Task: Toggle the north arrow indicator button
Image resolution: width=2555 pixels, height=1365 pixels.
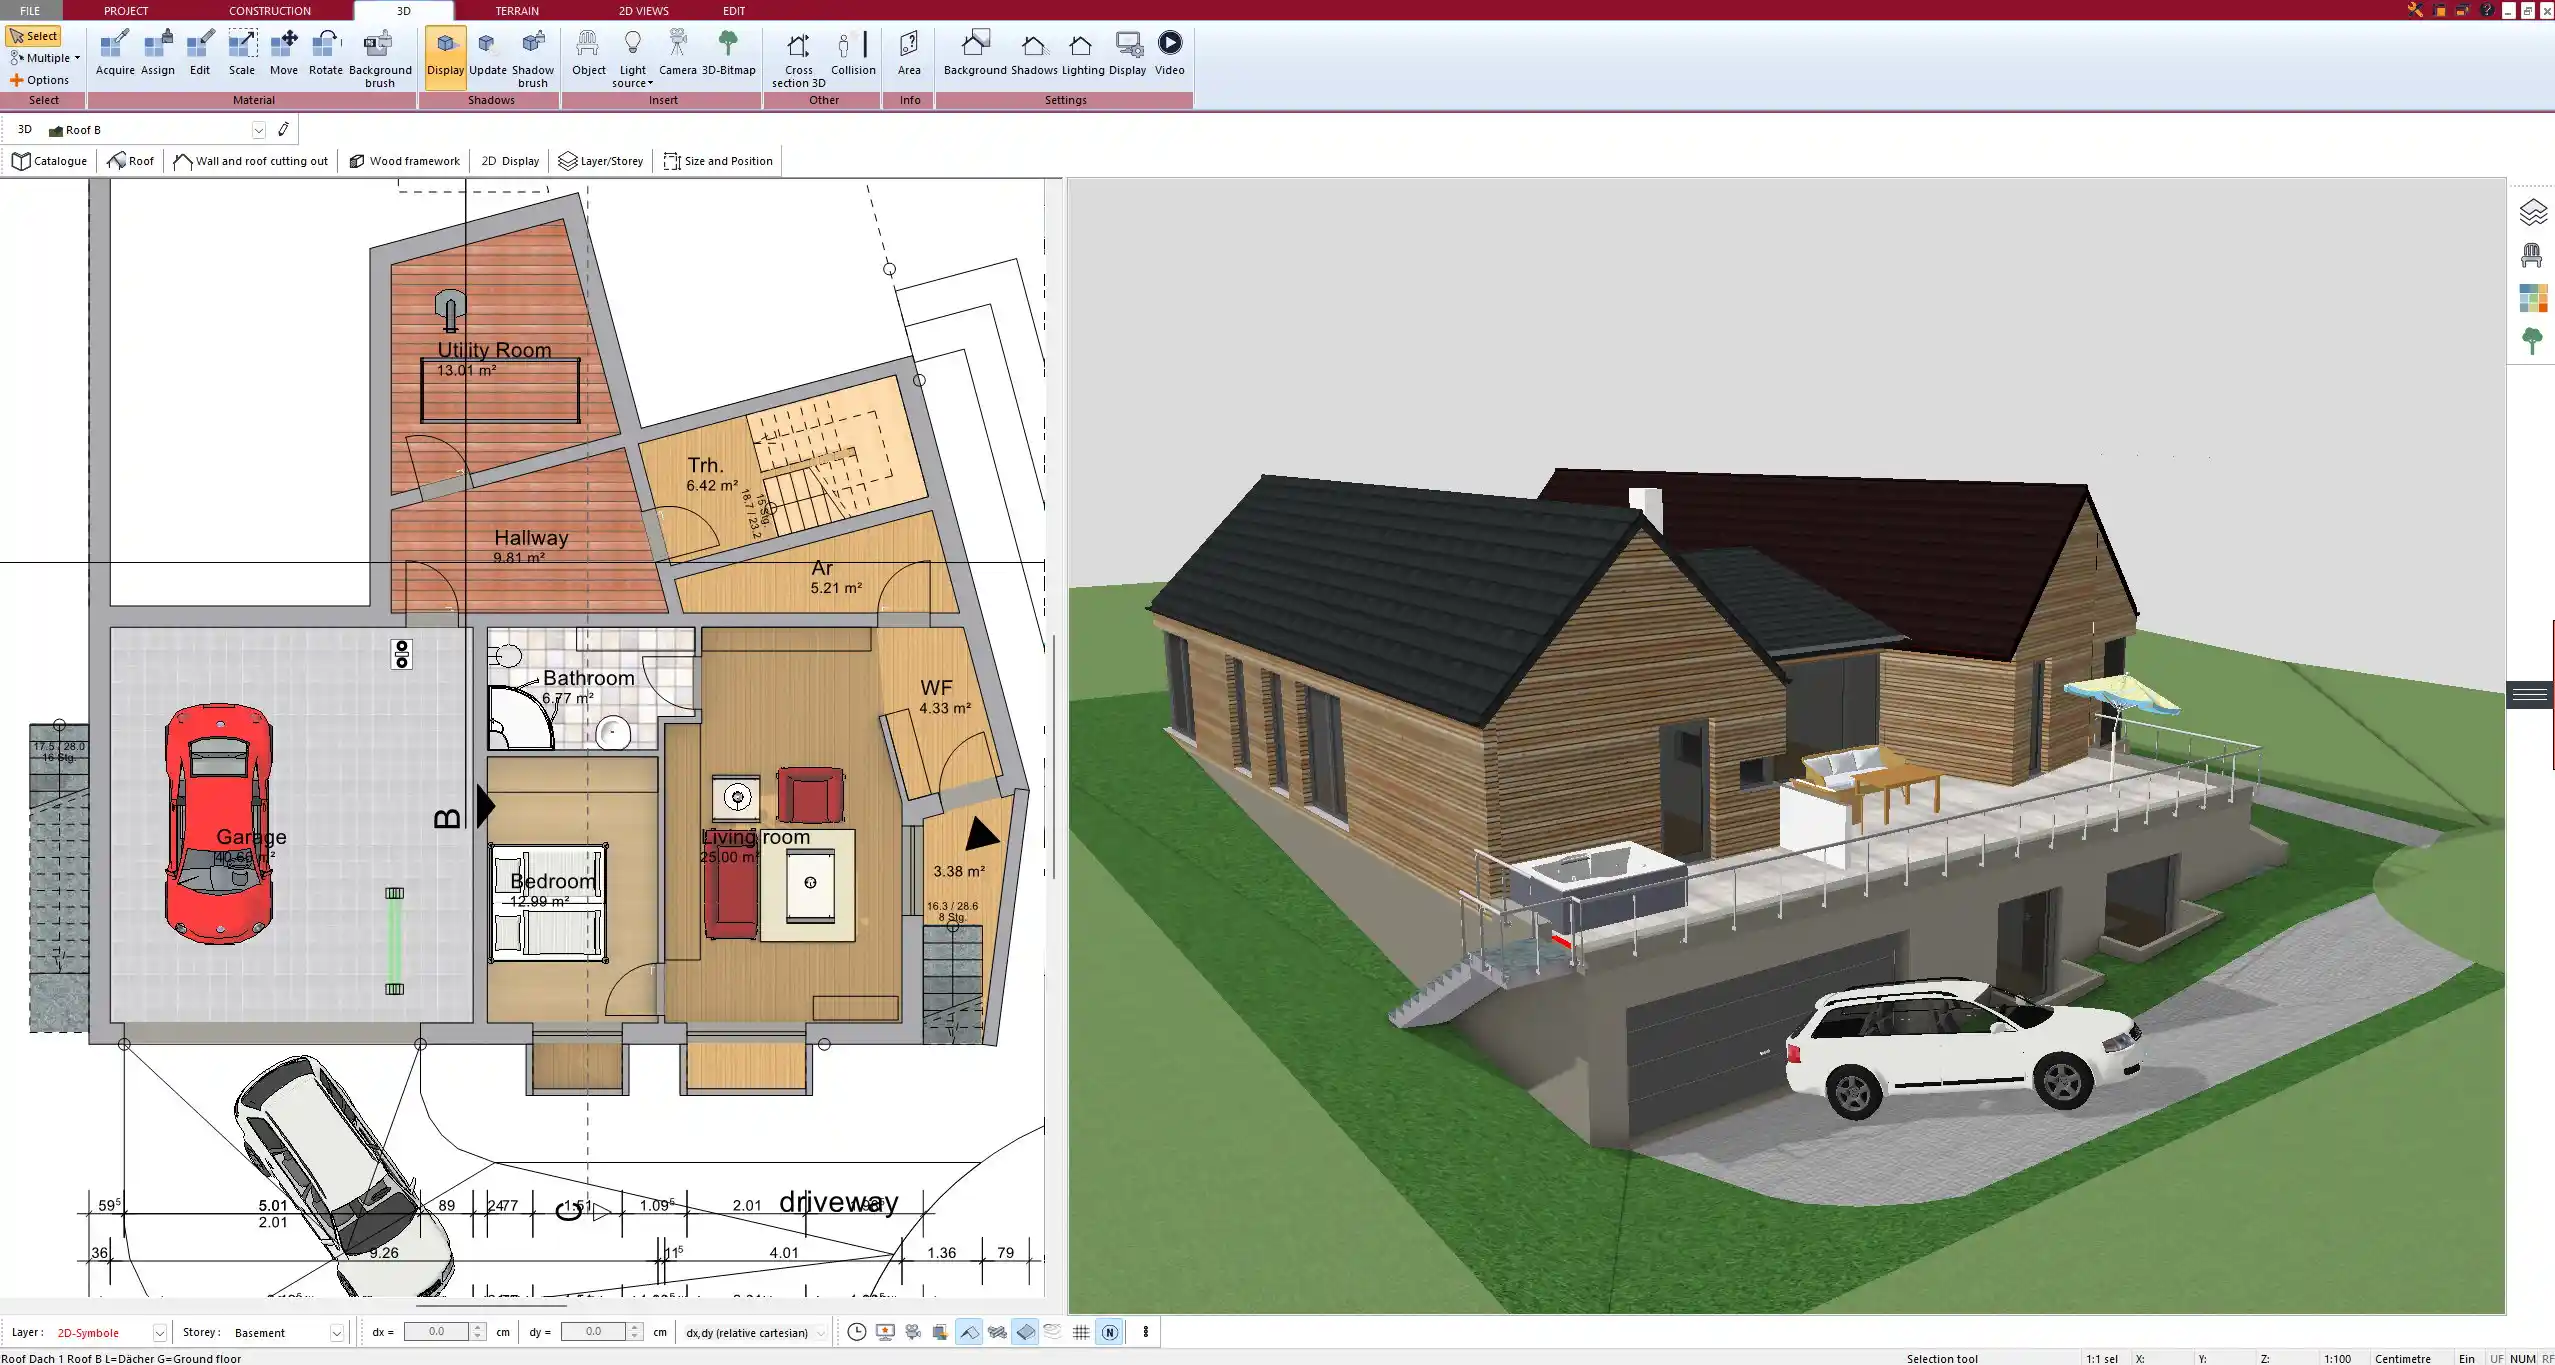Action: pos(1110,1332)
